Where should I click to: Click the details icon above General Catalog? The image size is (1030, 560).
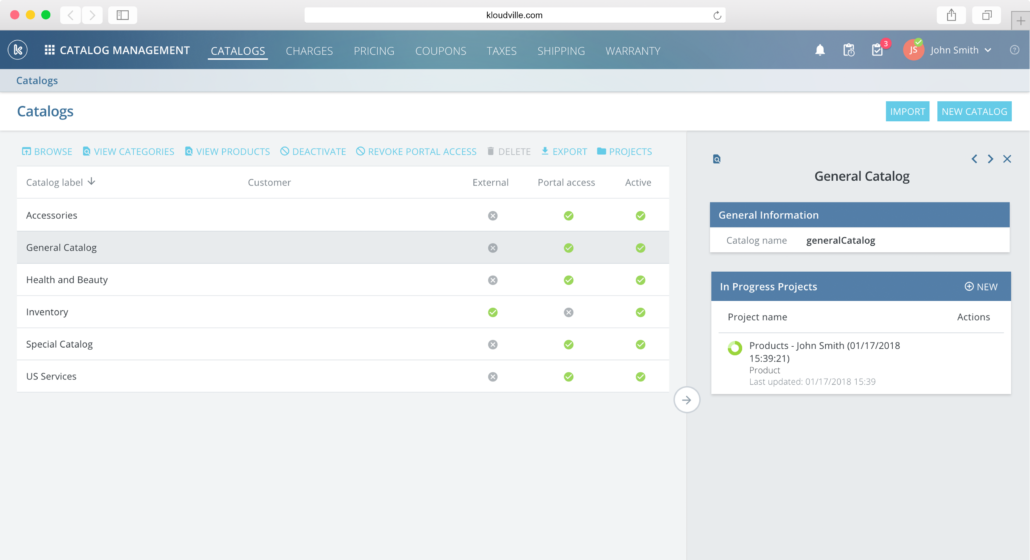(717, 159)
